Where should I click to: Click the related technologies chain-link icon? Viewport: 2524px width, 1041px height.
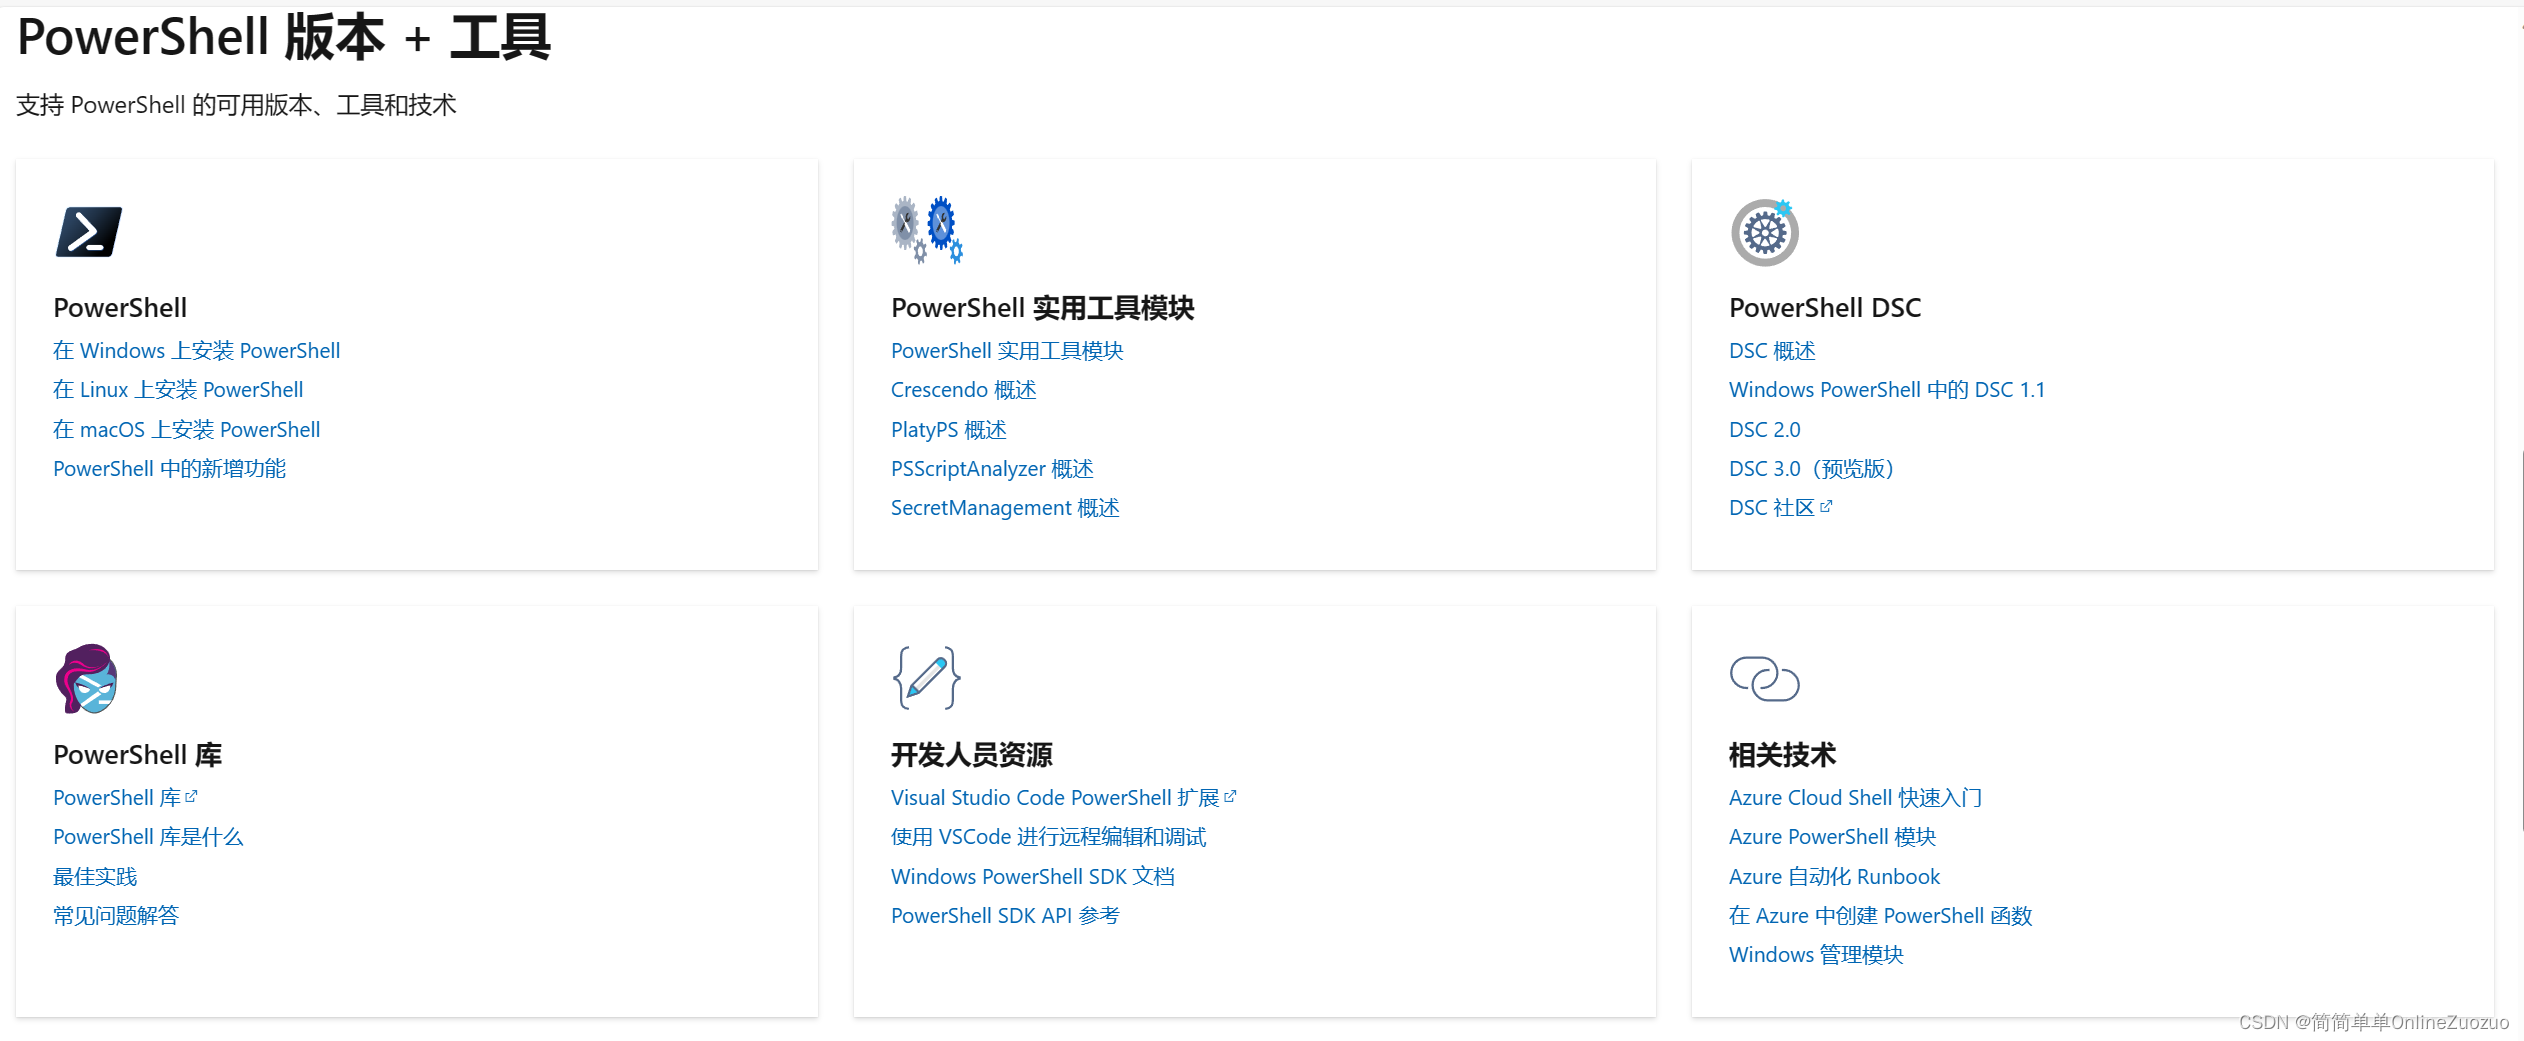click(1765, 679)
